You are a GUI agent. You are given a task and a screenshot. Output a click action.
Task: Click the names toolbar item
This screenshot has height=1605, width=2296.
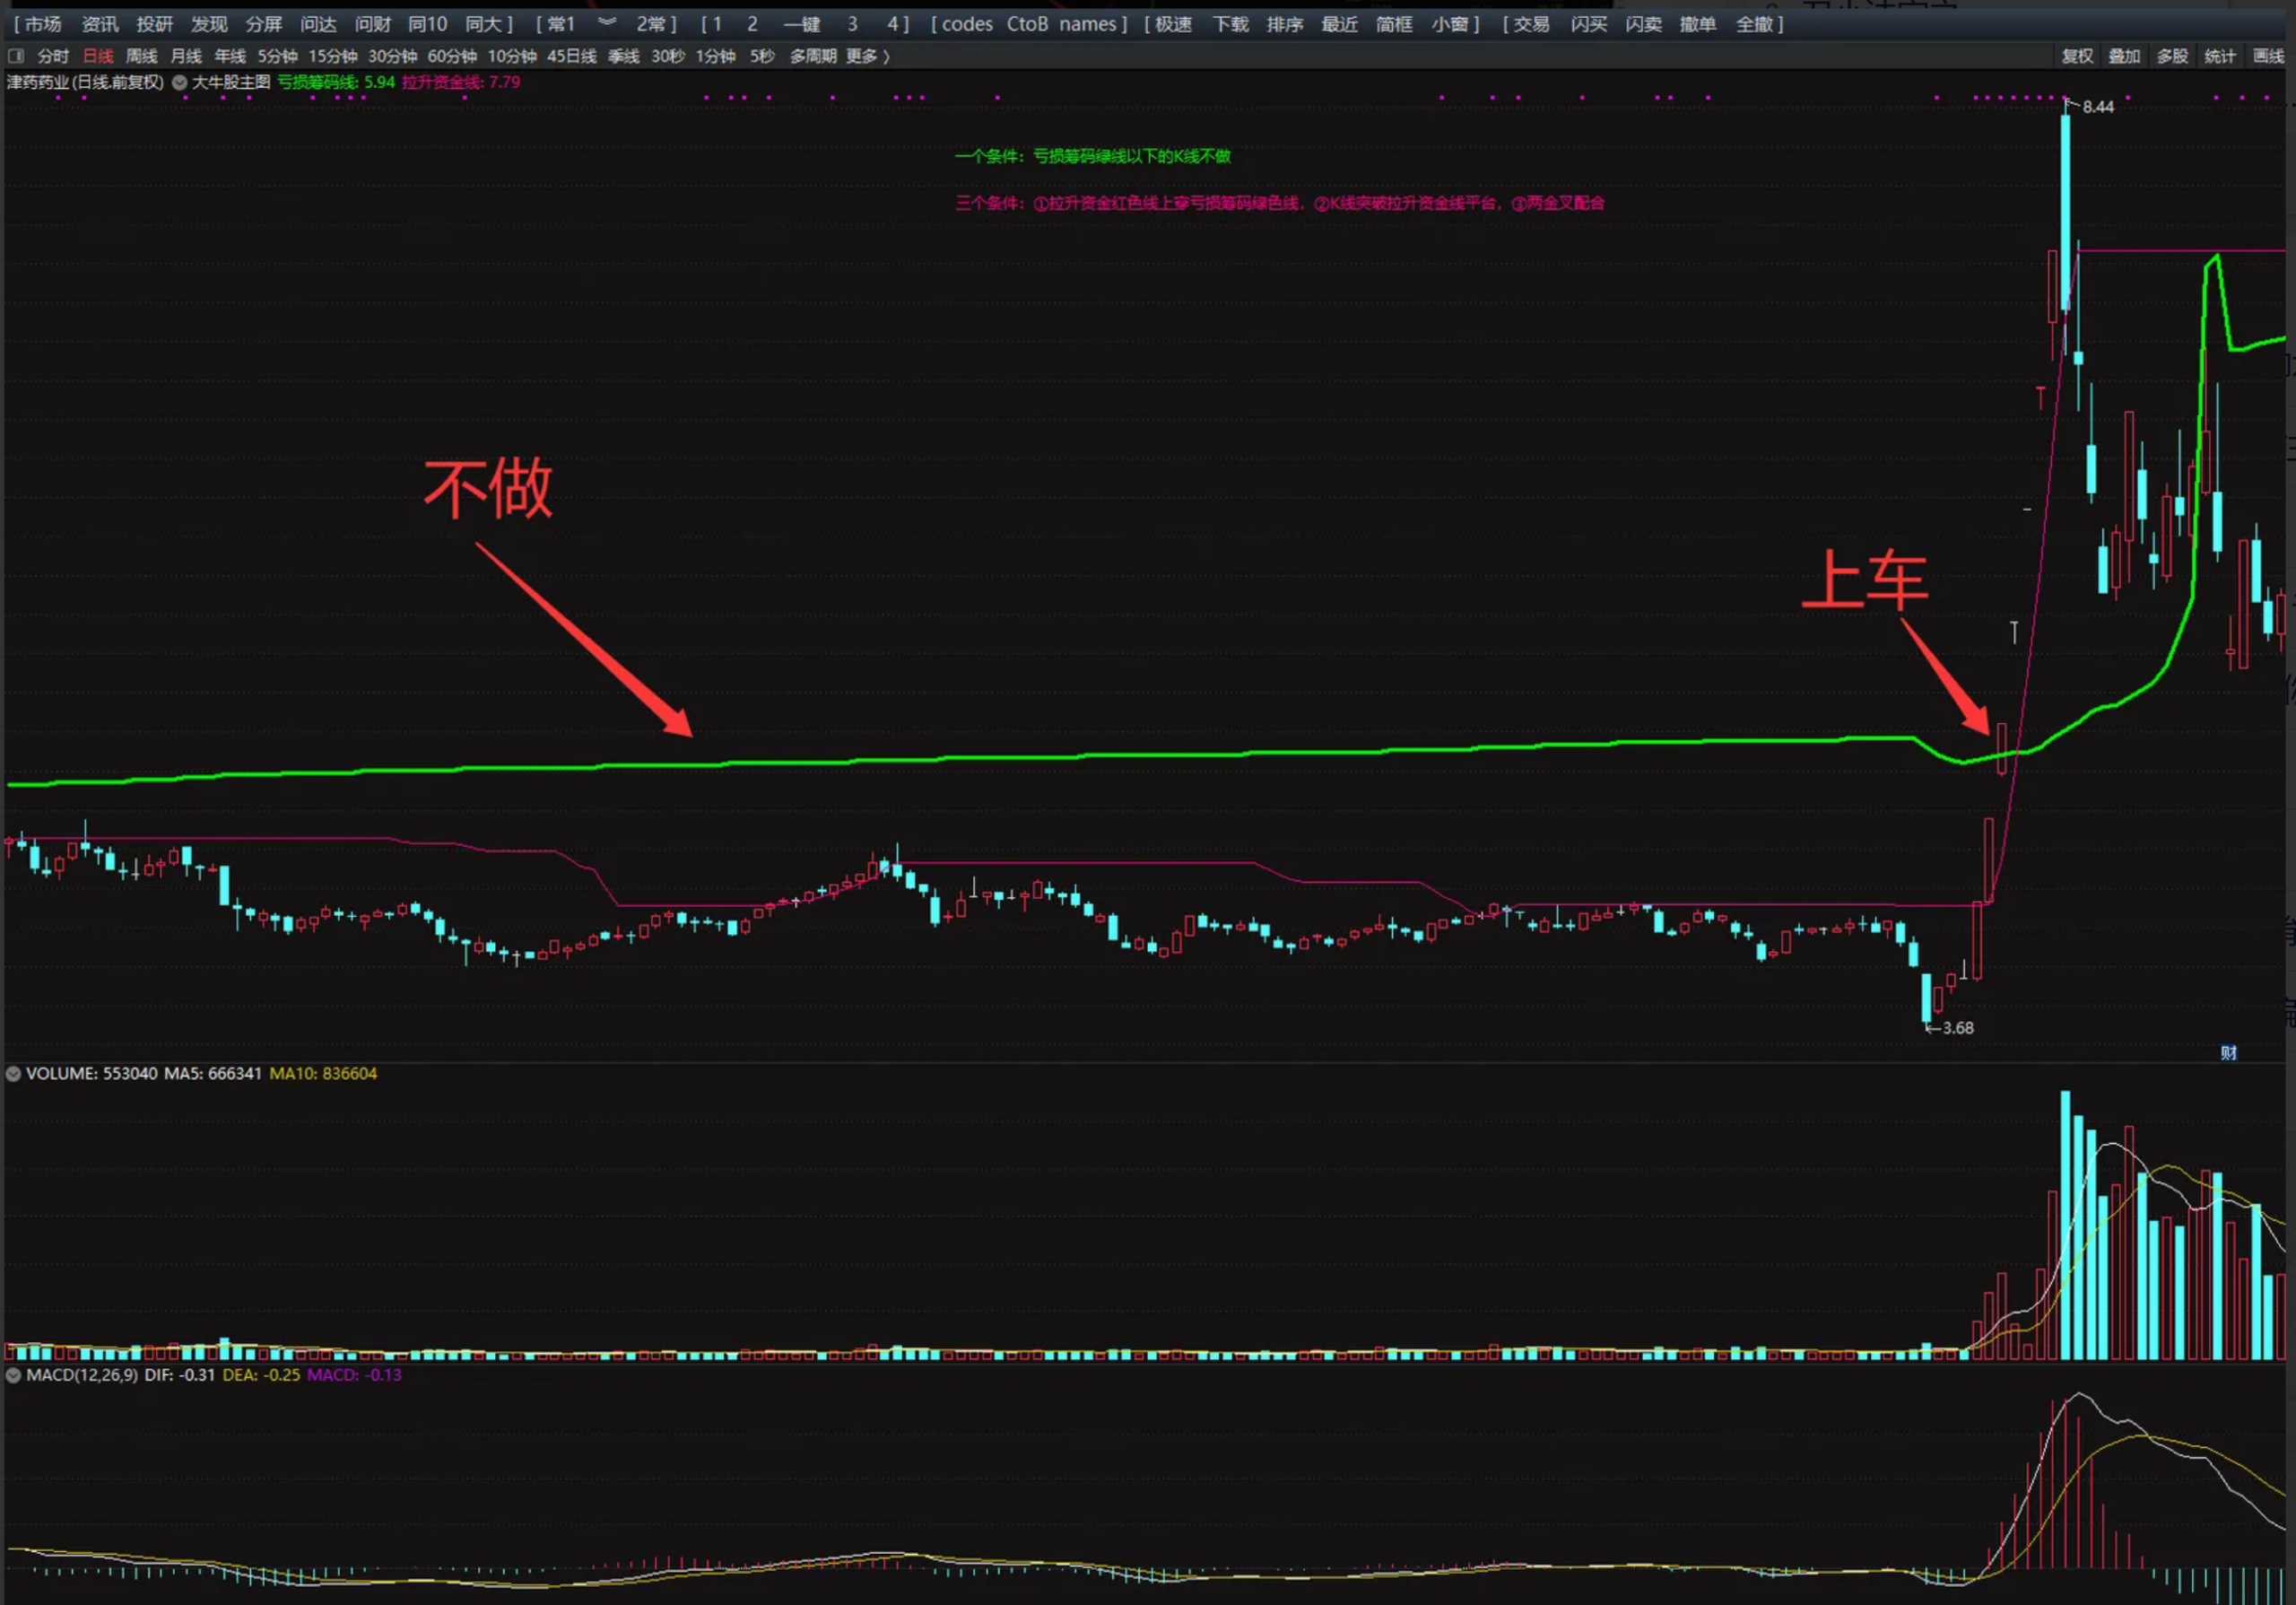tap(1088, 24)
